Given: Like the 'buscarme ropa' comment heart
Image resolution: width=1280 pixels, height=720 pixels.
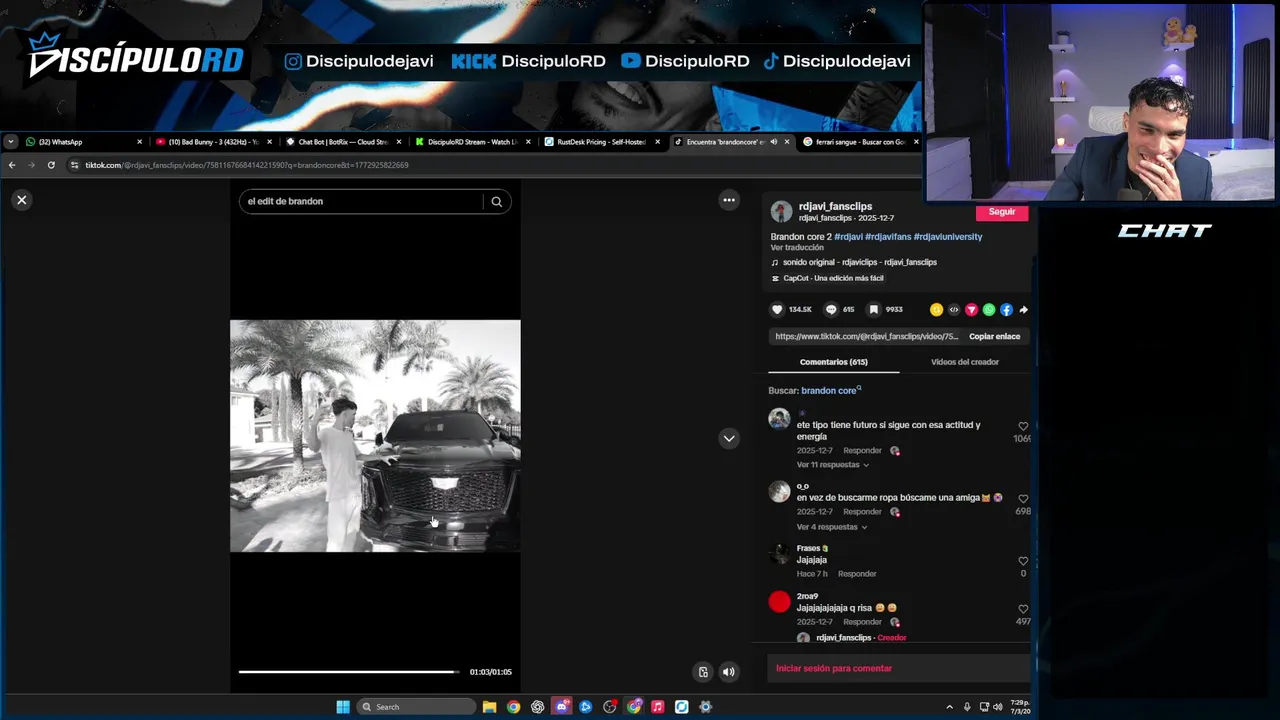Looking at the screenshot, I should [x=1022, y=499].
